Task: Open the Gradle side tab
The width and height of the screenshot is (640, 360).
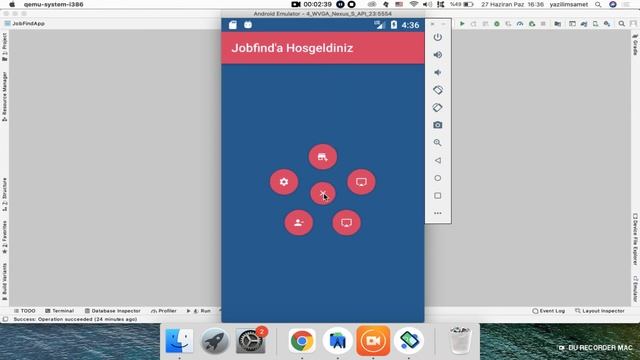Action: click(x=635, y=45)
